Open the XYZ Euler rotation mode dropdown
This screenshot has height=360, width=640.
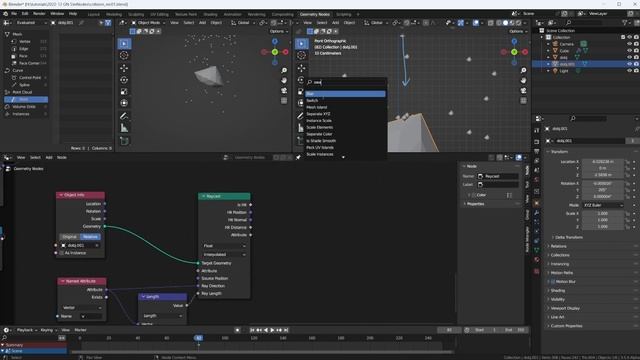coord(603,205)
